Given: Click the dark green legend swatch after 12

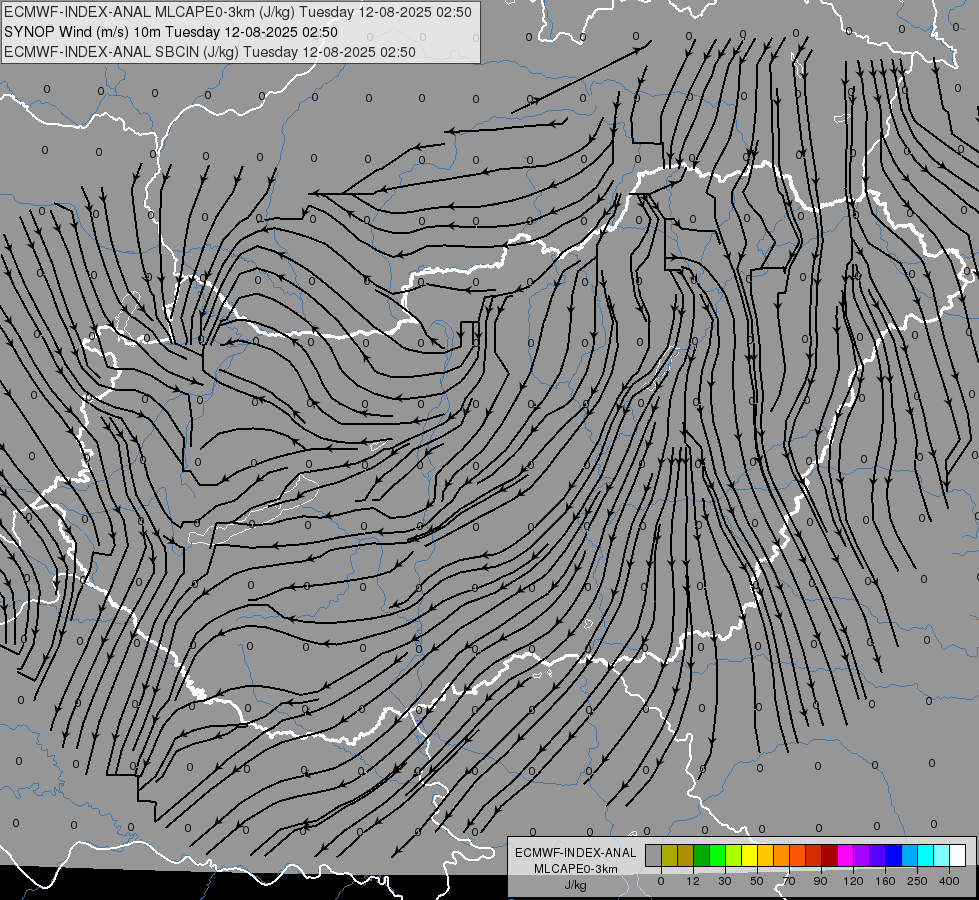Looking at the screenshot, I should (702, 855).
